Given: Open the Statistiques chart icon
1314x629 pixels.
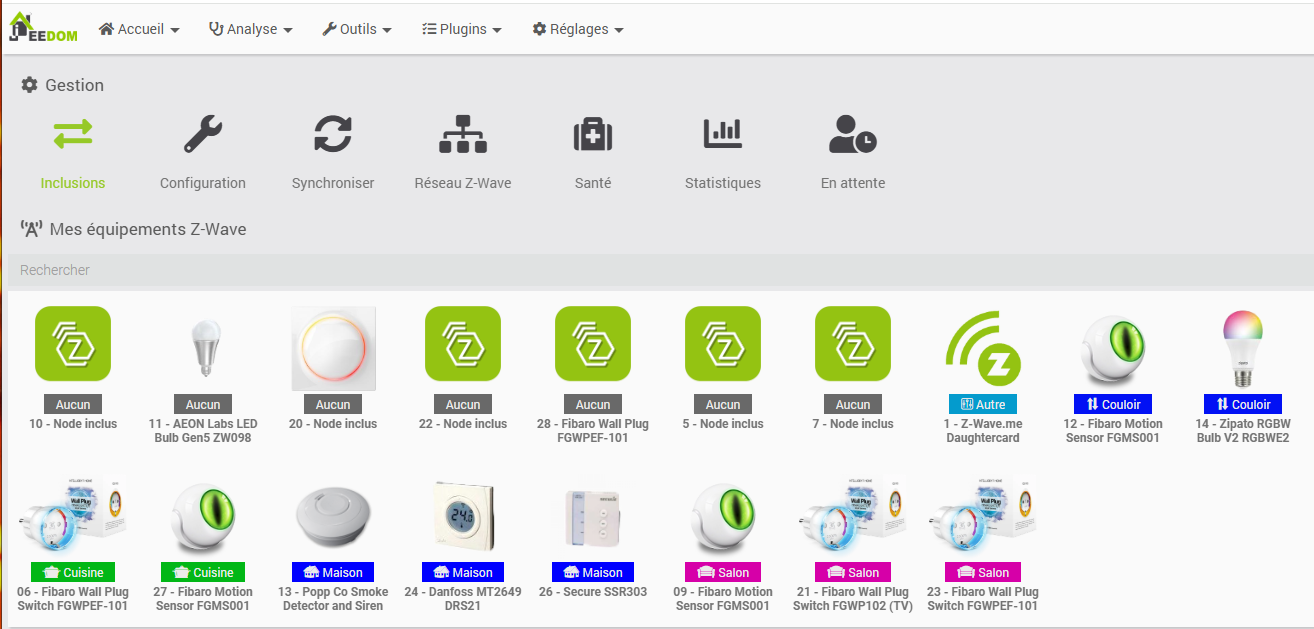Looking at the screenshot, I should point(723,133).
